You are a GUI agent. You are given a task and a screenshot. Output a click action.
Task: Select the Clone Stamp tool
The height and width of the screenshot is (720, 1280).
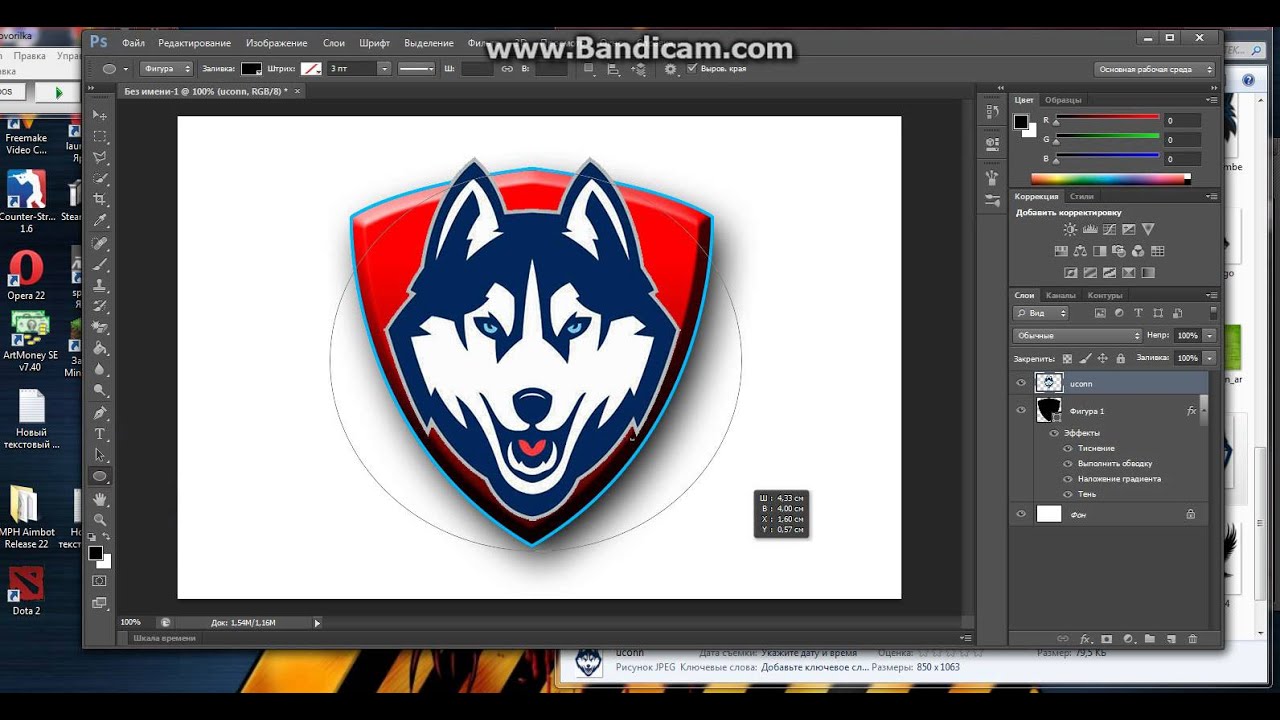coord(100,285)
